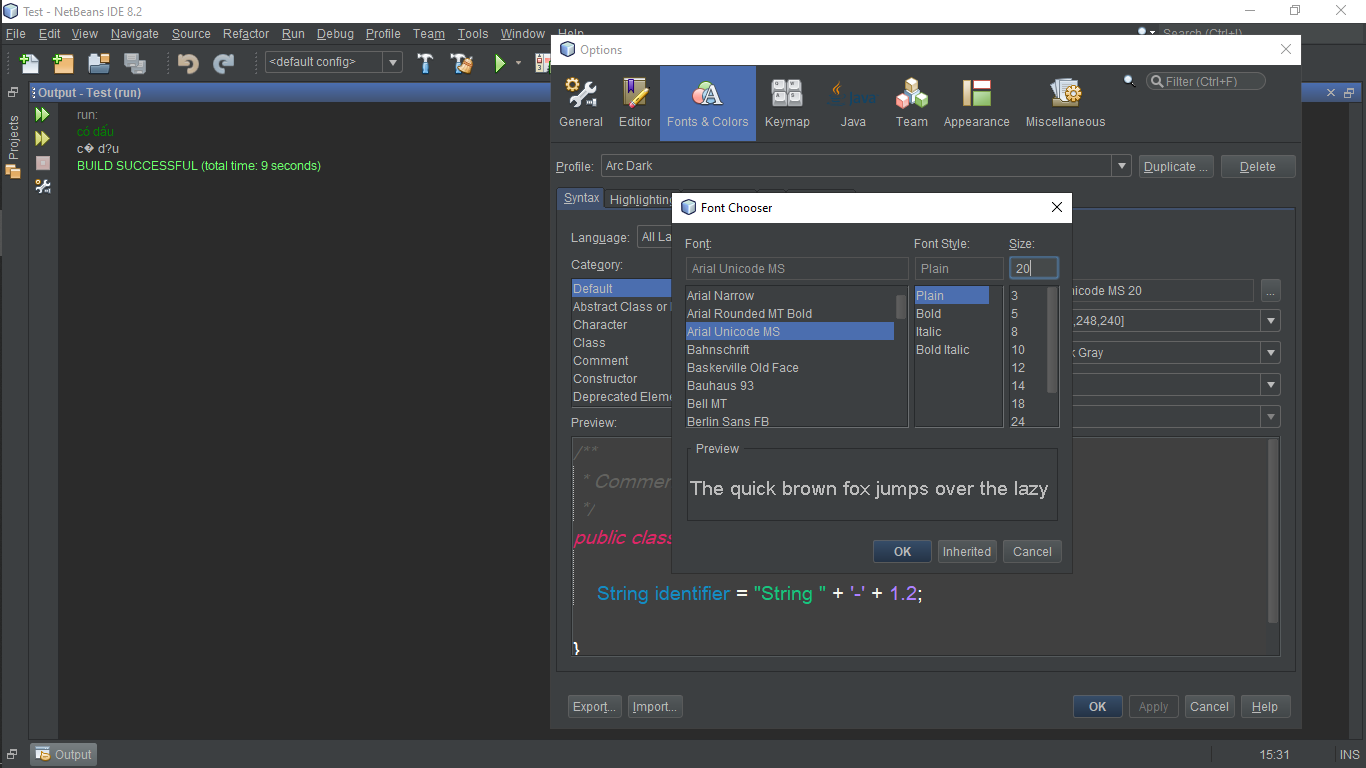
Task: Click the Build Project hammer icon
Action: [x=425, y=63]
